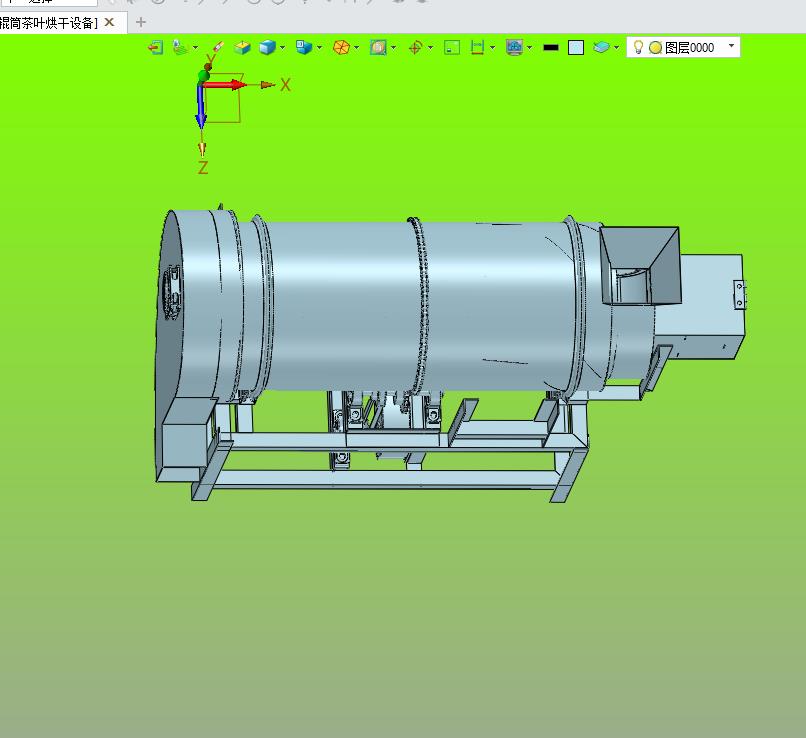The image size is (806, 738).
Task: Add a new tab with plus button
Action: [x=140, y=22]
